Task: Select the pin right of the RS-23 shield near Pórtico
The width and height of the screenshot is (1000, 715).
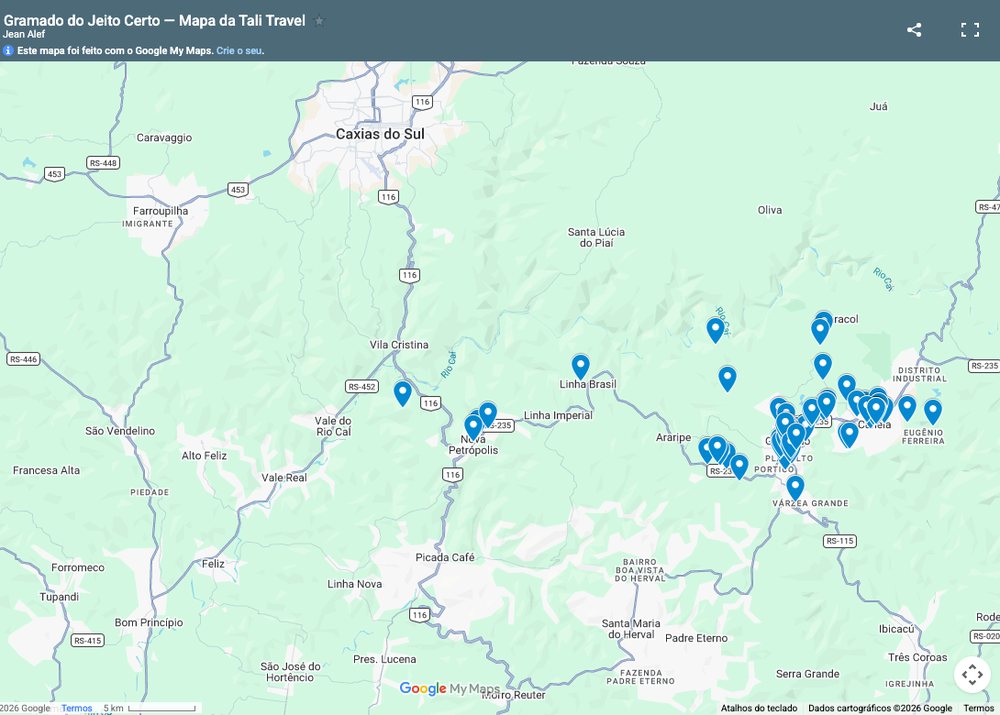Action: point(739,467)
